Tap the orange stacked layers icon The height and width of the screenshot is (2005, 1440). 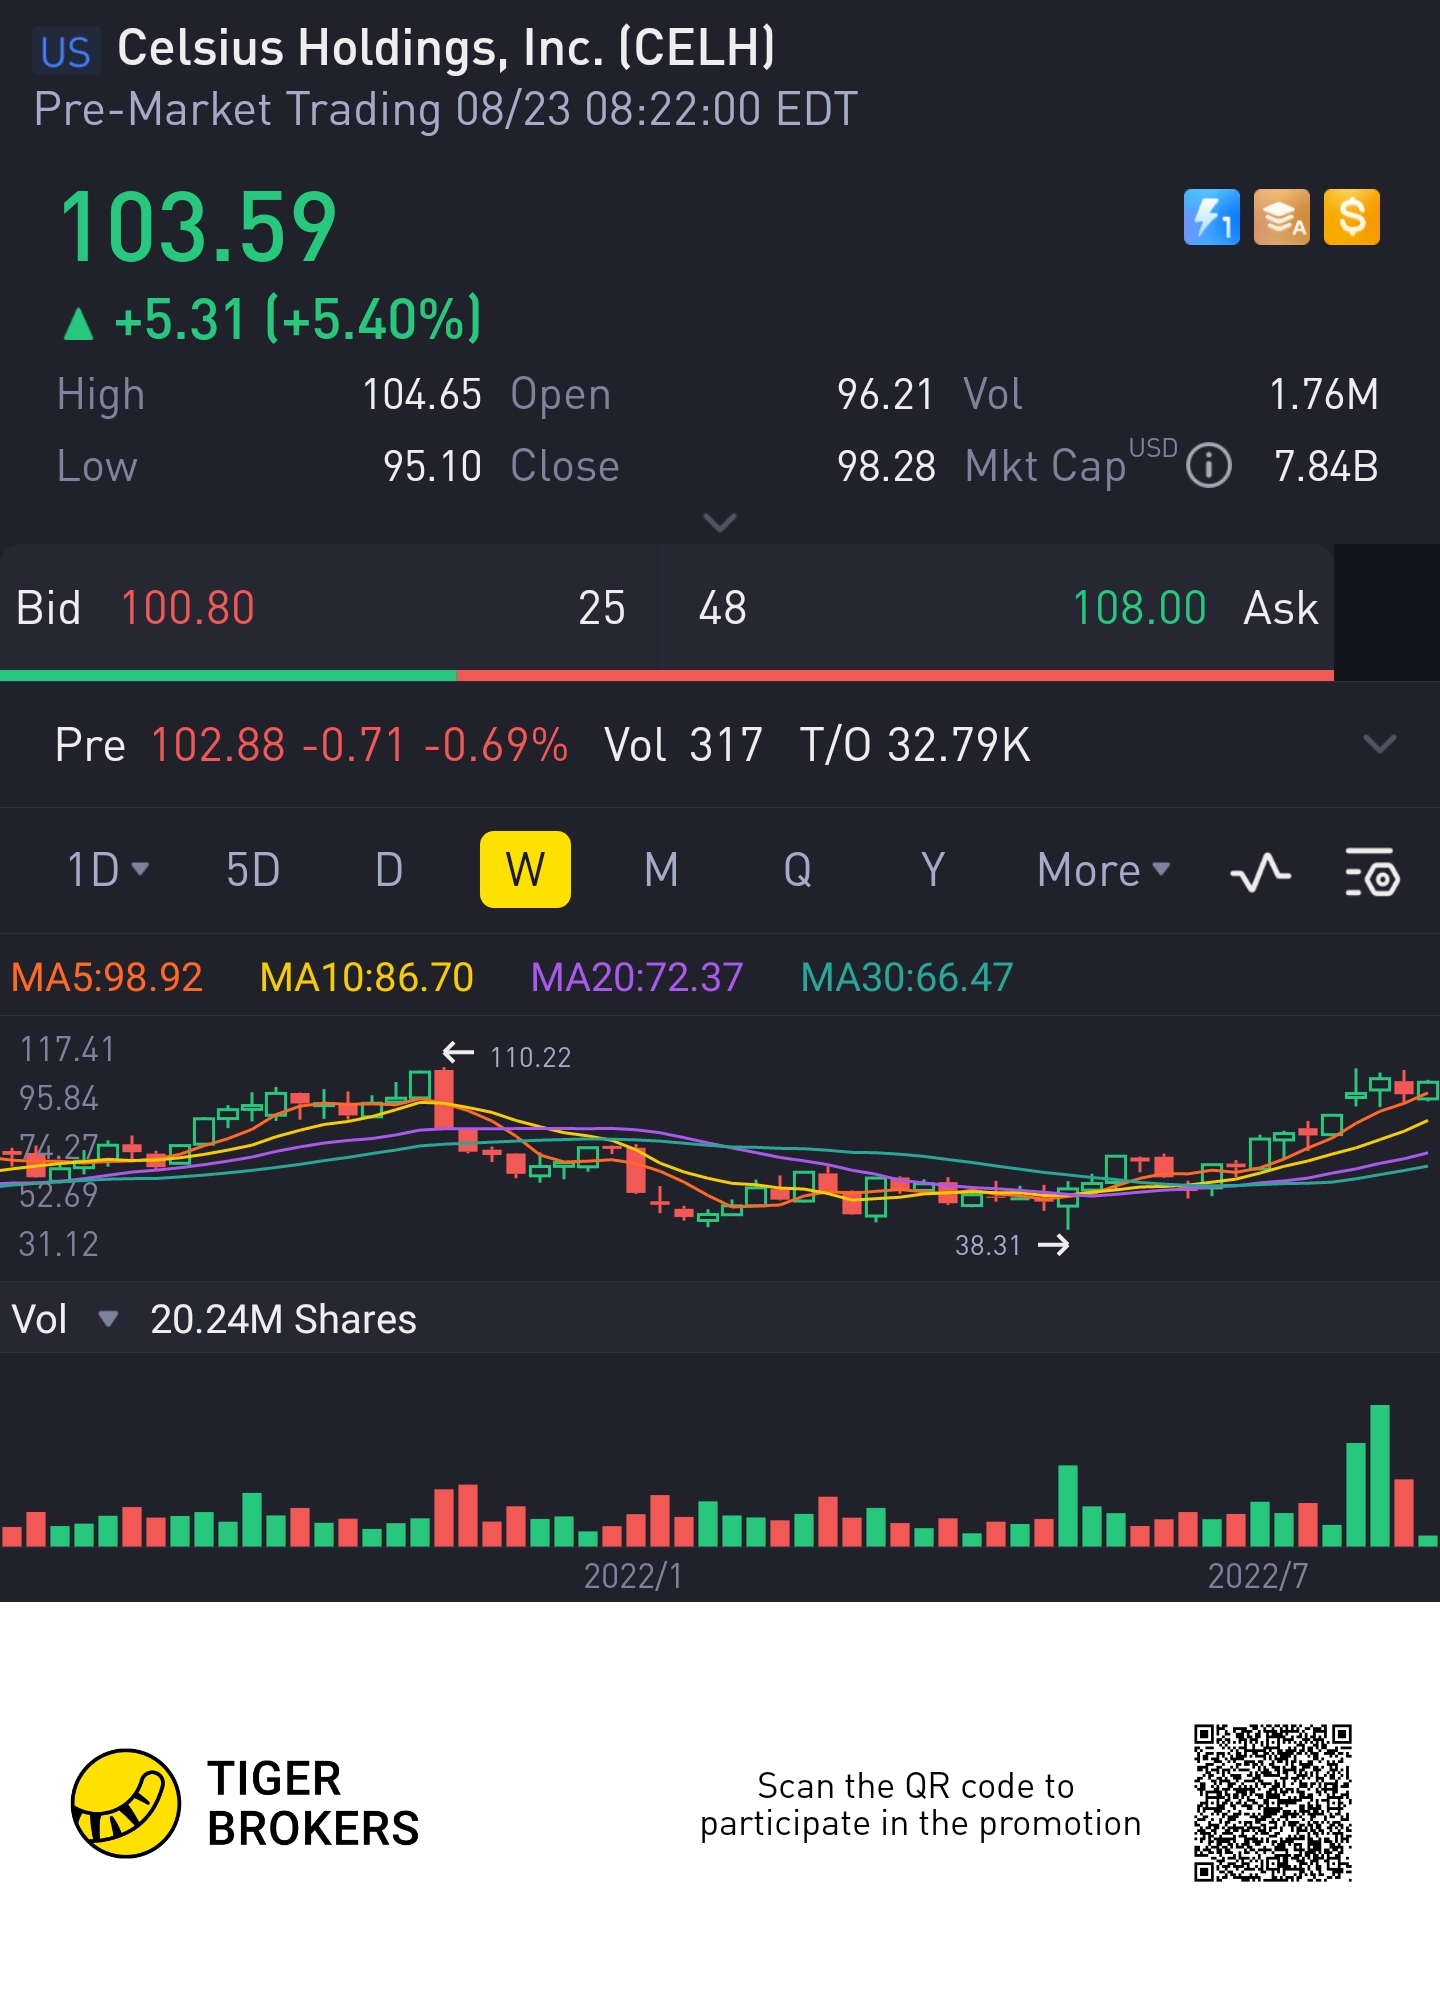[x=1281, y=217]
